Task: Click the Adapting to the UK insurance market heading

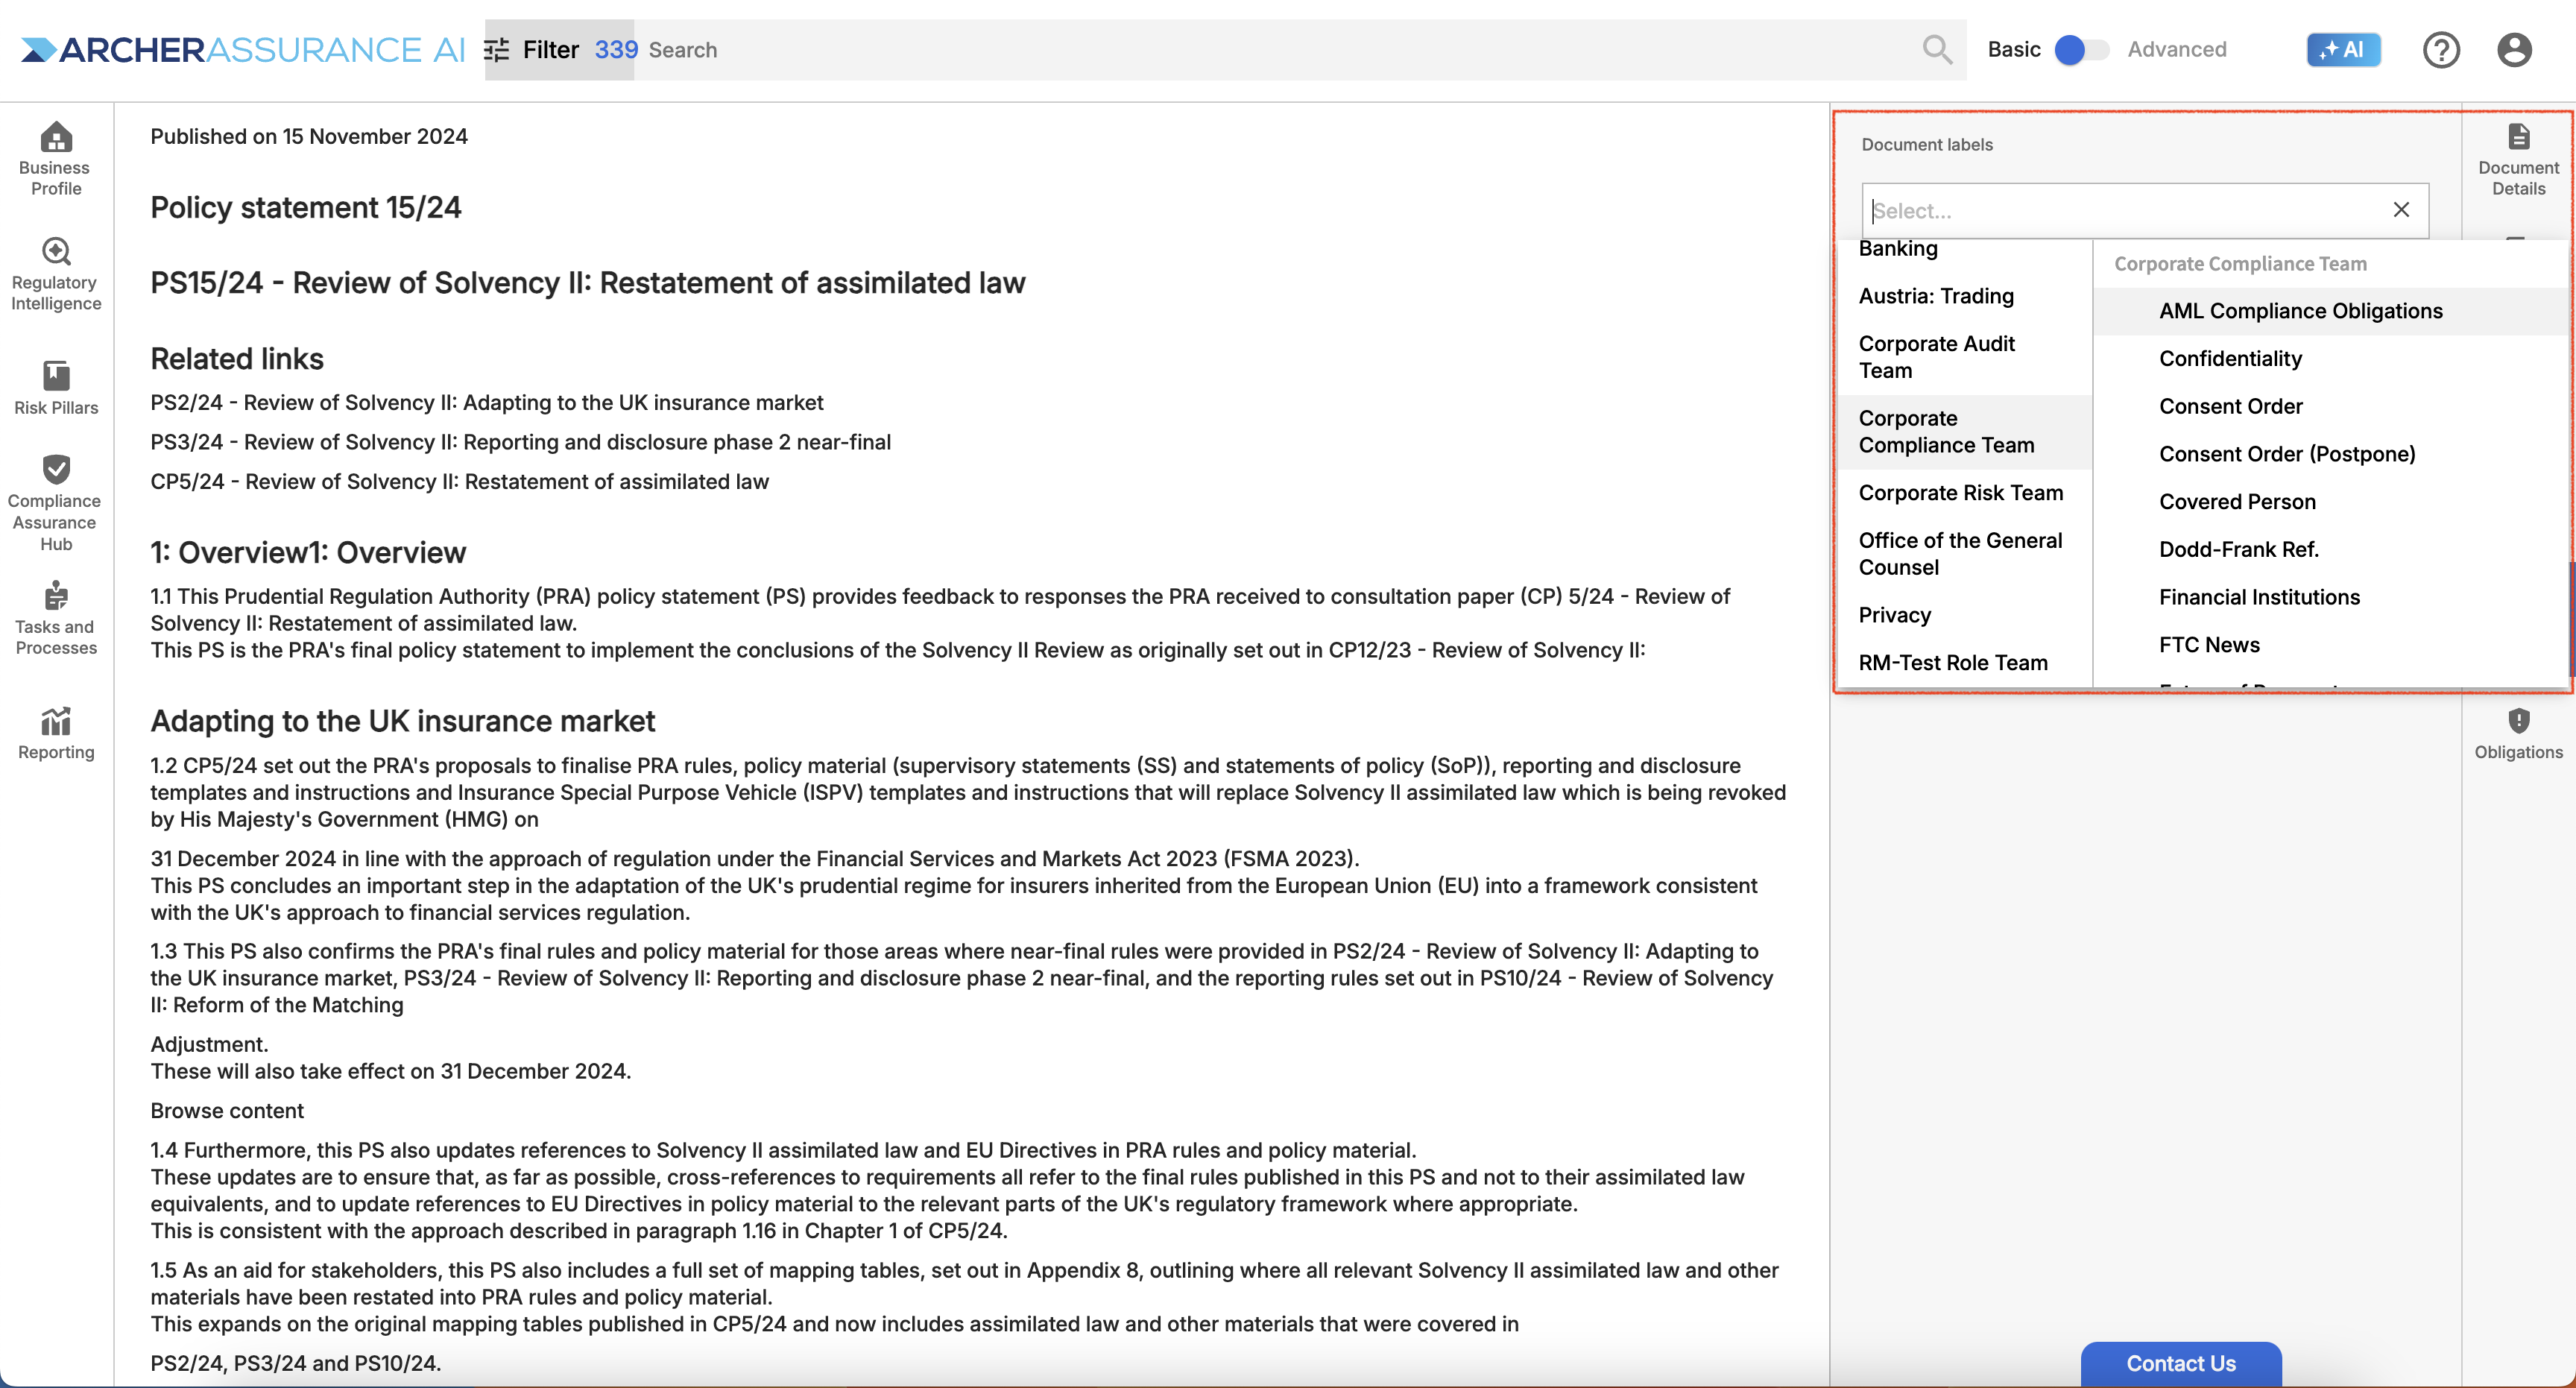Action: click(402, 721)
